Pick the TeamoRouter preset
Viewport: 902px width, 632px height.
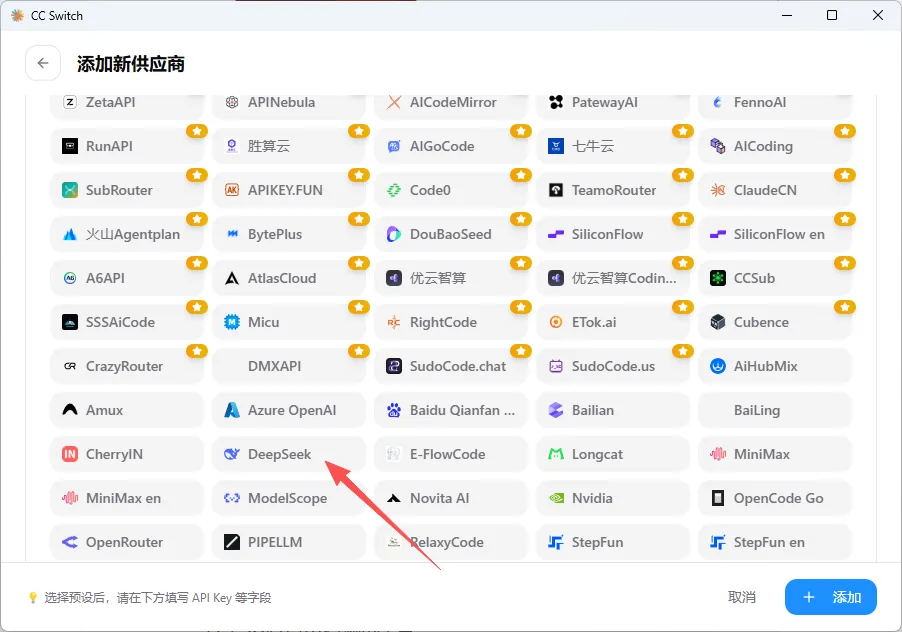[x=613, y=190]
